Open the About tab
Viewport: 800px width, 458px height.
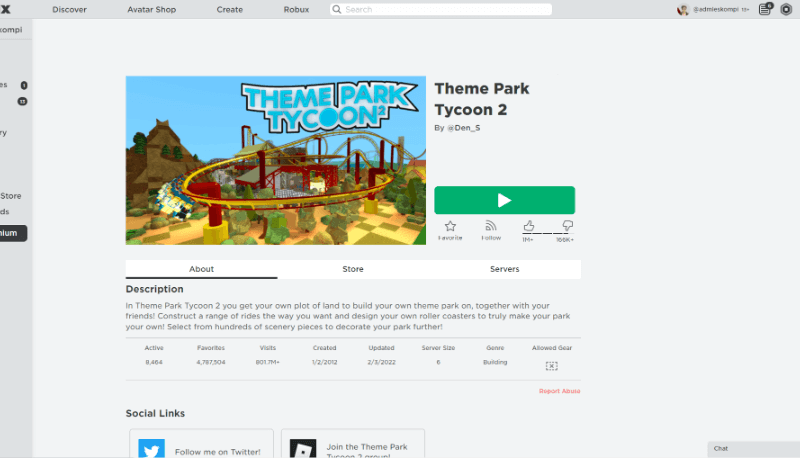click(x=202, y=269)
